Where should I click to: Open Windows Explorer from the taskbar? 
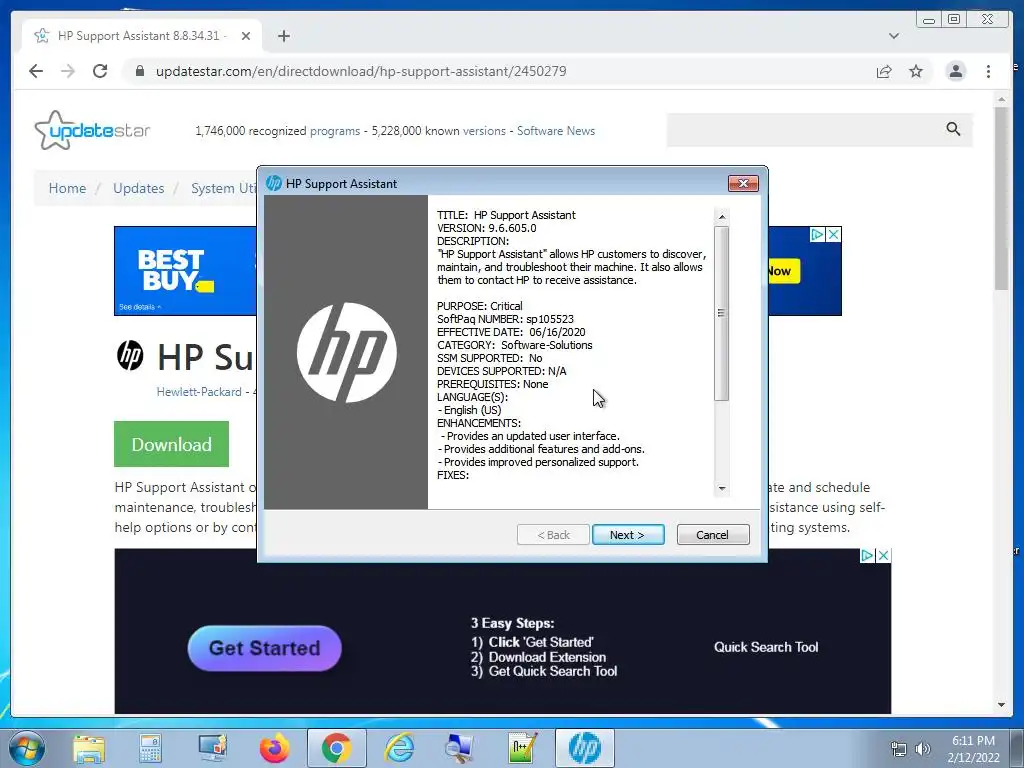89,748
